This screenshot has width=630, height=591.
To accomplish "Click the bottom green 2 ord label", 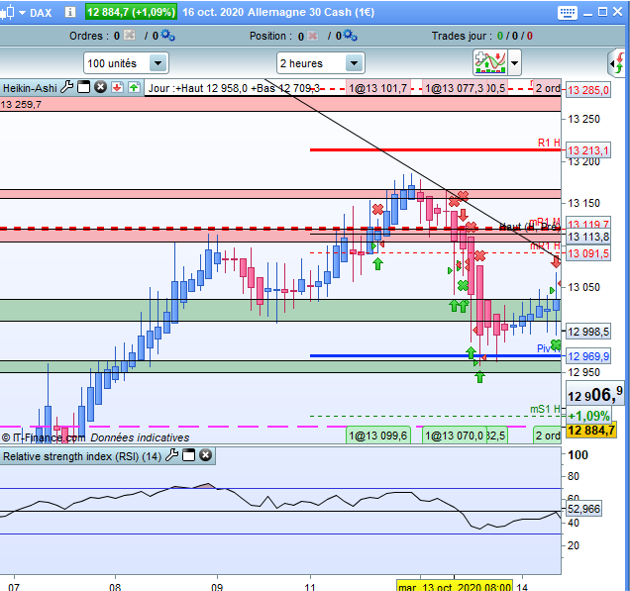I will [547, 436].
